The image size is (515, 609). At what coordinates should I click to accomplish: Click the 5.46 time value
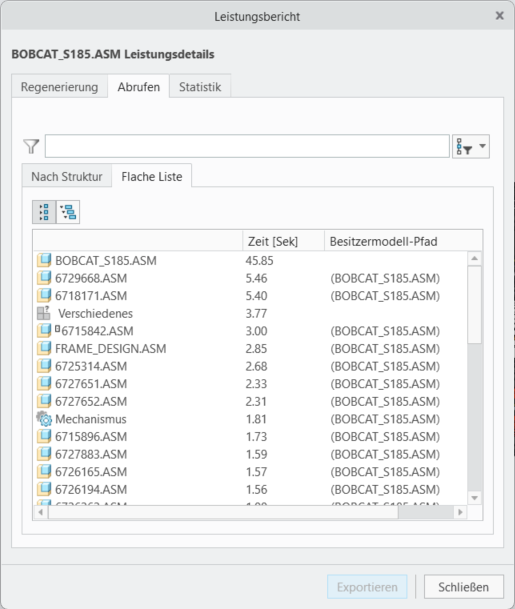[x=256, y=278]
